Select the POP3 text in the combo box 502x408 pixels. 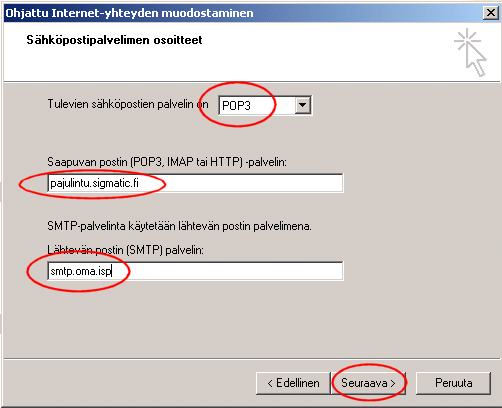[236, 106]
